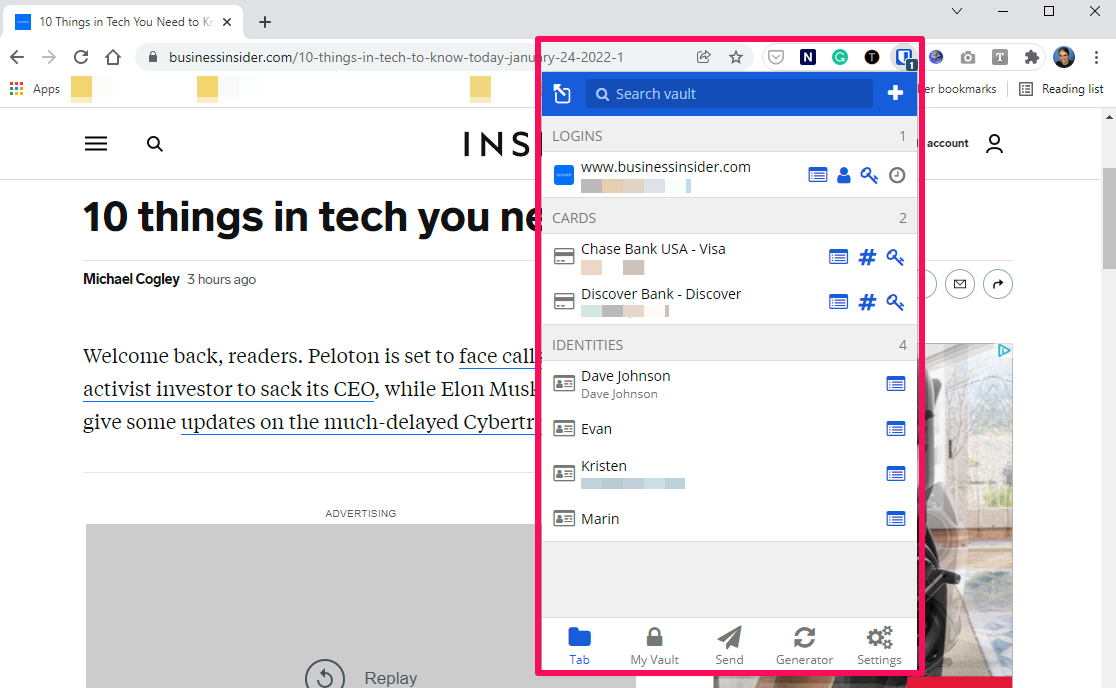Click the Bitwarden extension icon in toolbar
The height and width of the screenshot is (688, 1116).
point(904,58)
